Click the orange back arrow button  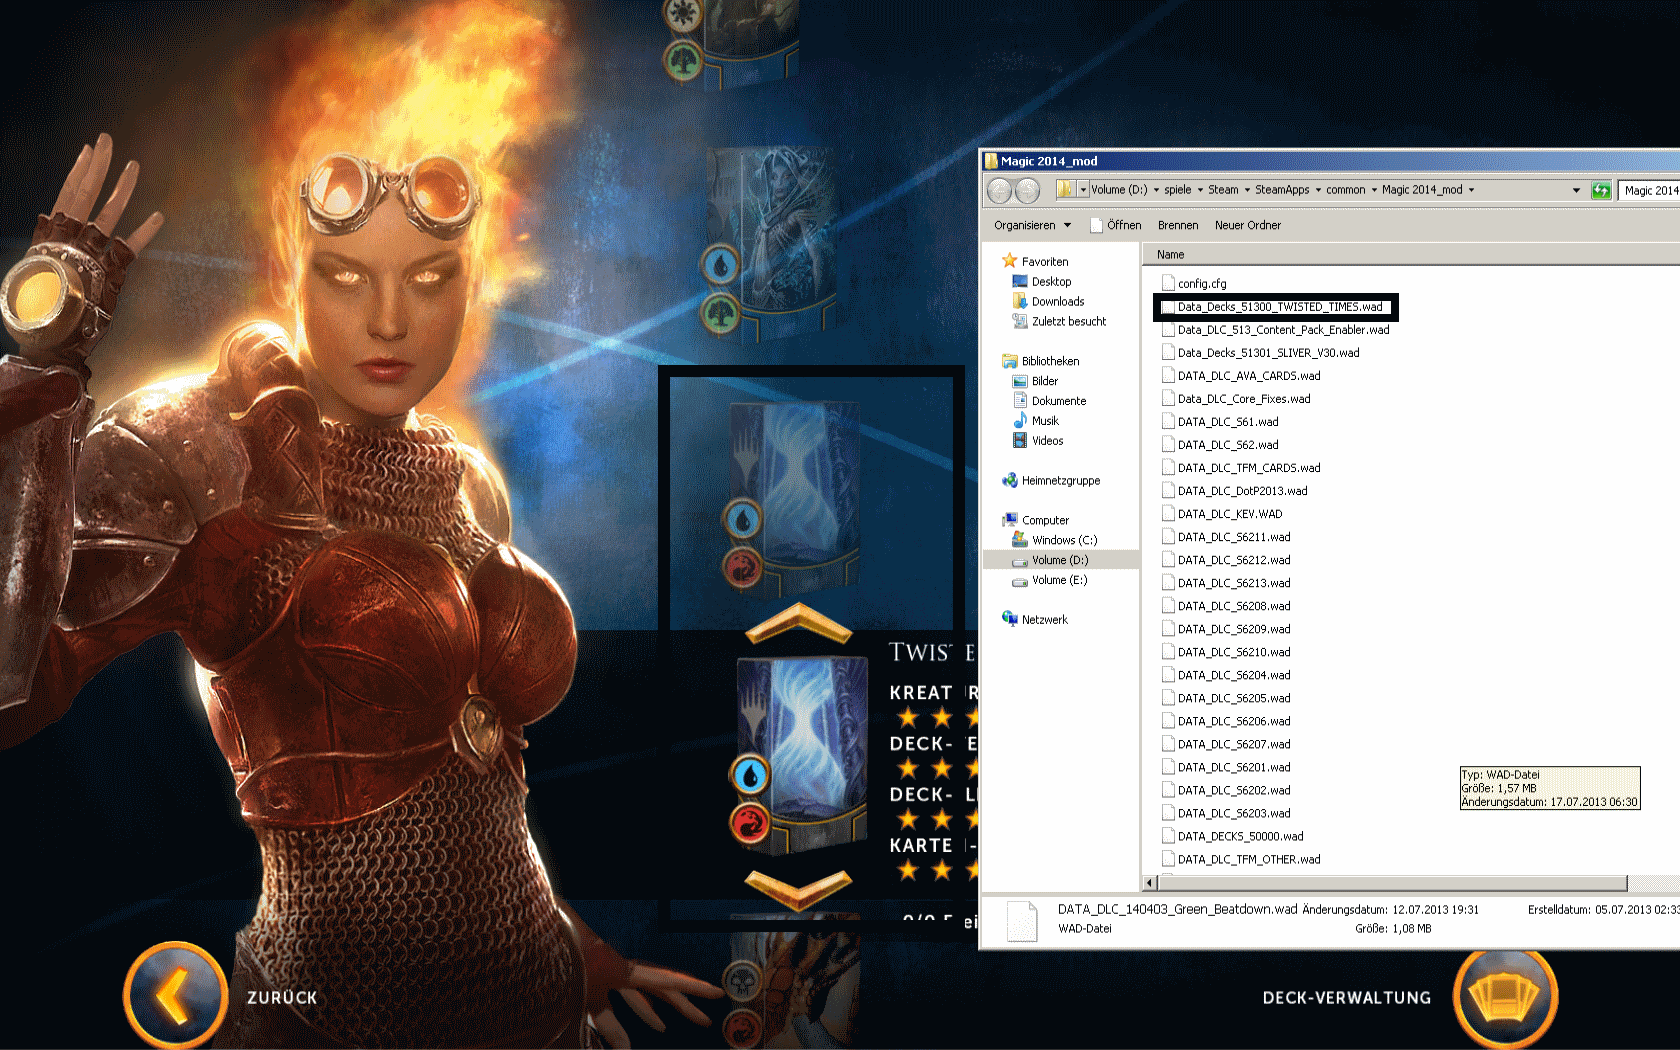[175, 996]
